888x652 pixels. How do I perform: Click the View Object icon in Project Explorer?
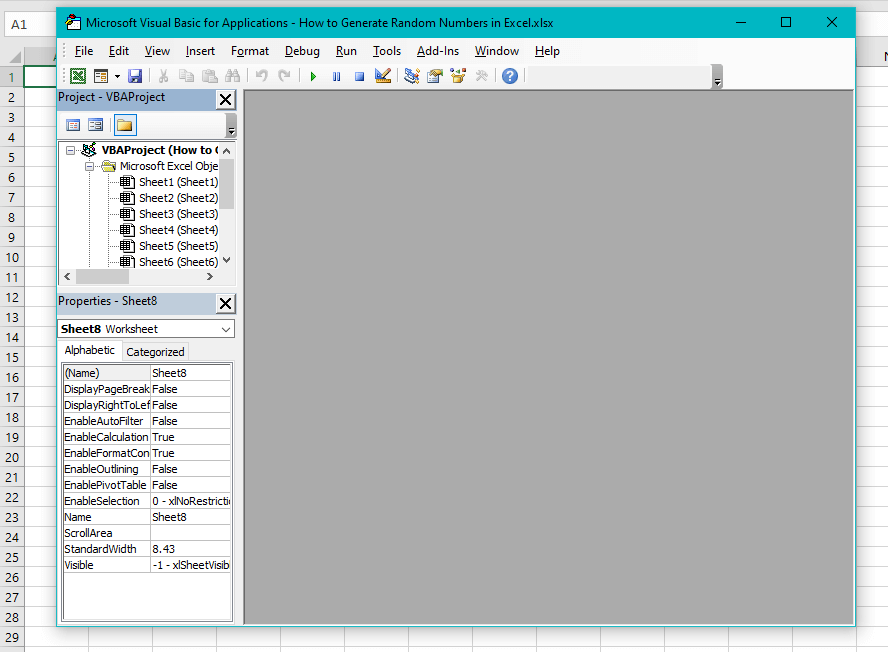point(95,124)
